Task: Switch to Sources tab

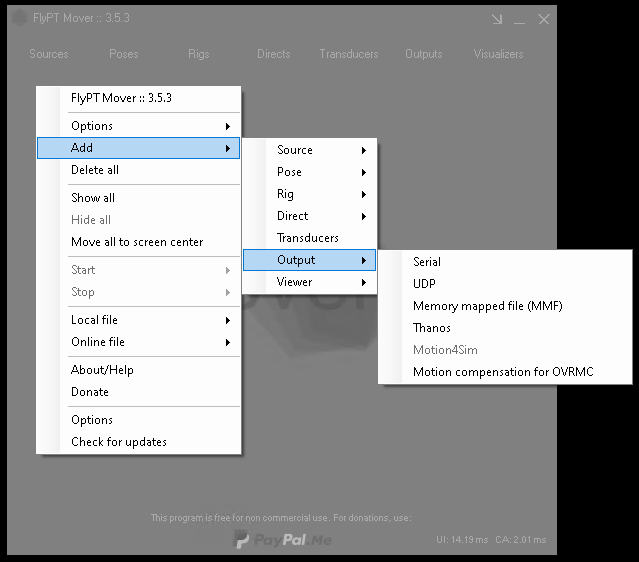Action: (49, 54)
